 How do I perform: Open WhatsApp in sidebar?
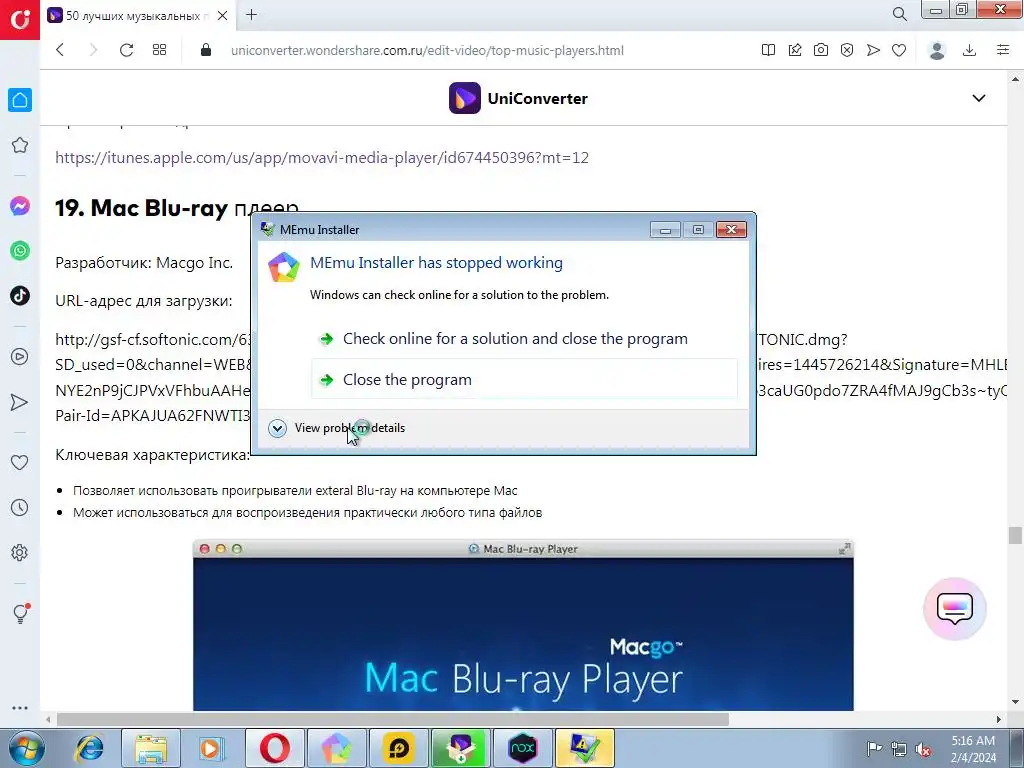(x=20, y=251)
